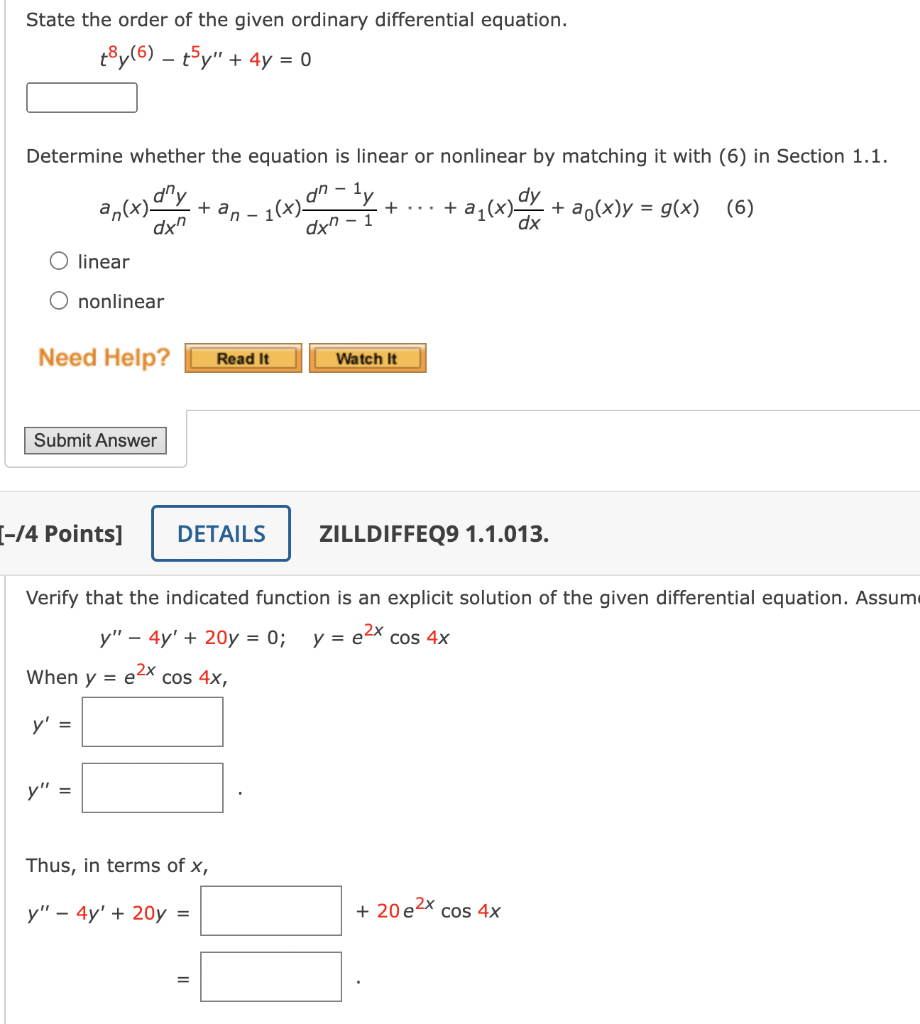Screen dimensions: 920x1024
Task: Select the linear radio button
Action: tap(58, 261)
